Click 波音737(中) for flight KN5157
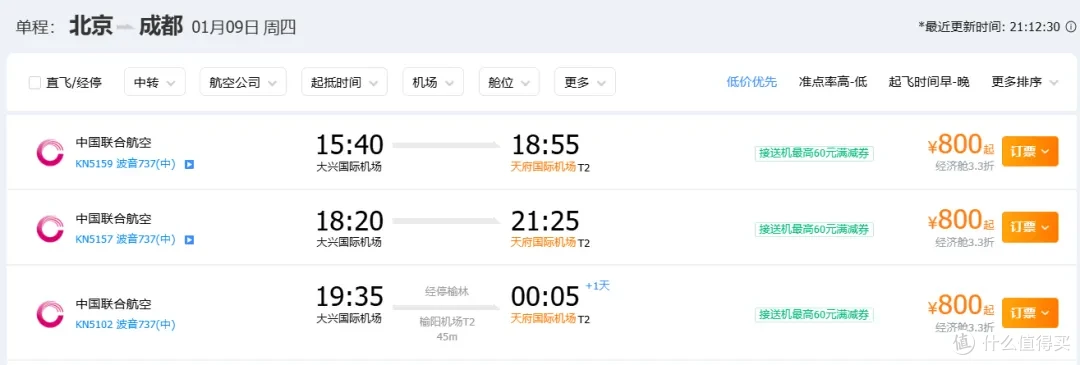Viewport: 1080px width, 365px height. pyautogui.click(x=146, y=239)
